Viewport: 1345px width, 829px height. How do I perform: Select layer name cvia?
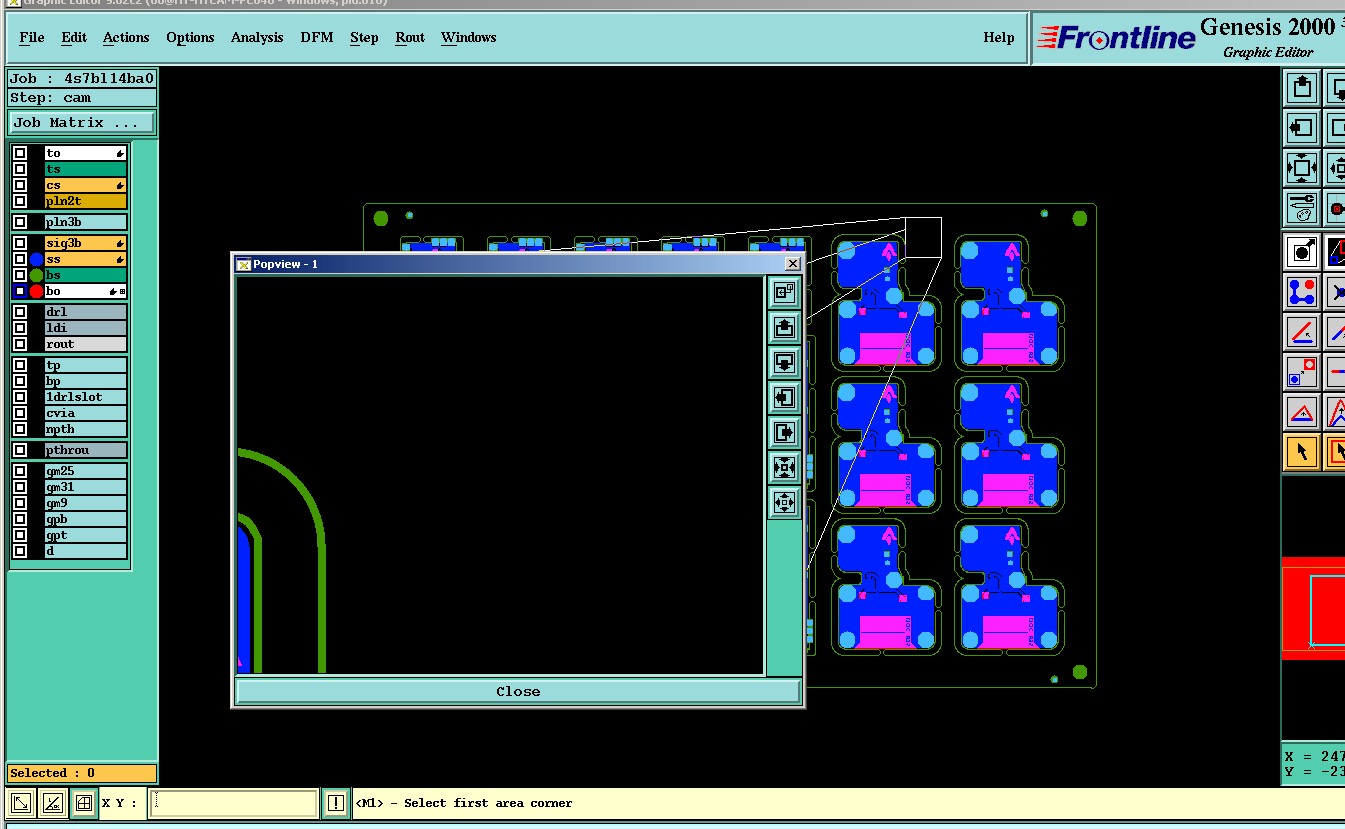click(85, 413)
